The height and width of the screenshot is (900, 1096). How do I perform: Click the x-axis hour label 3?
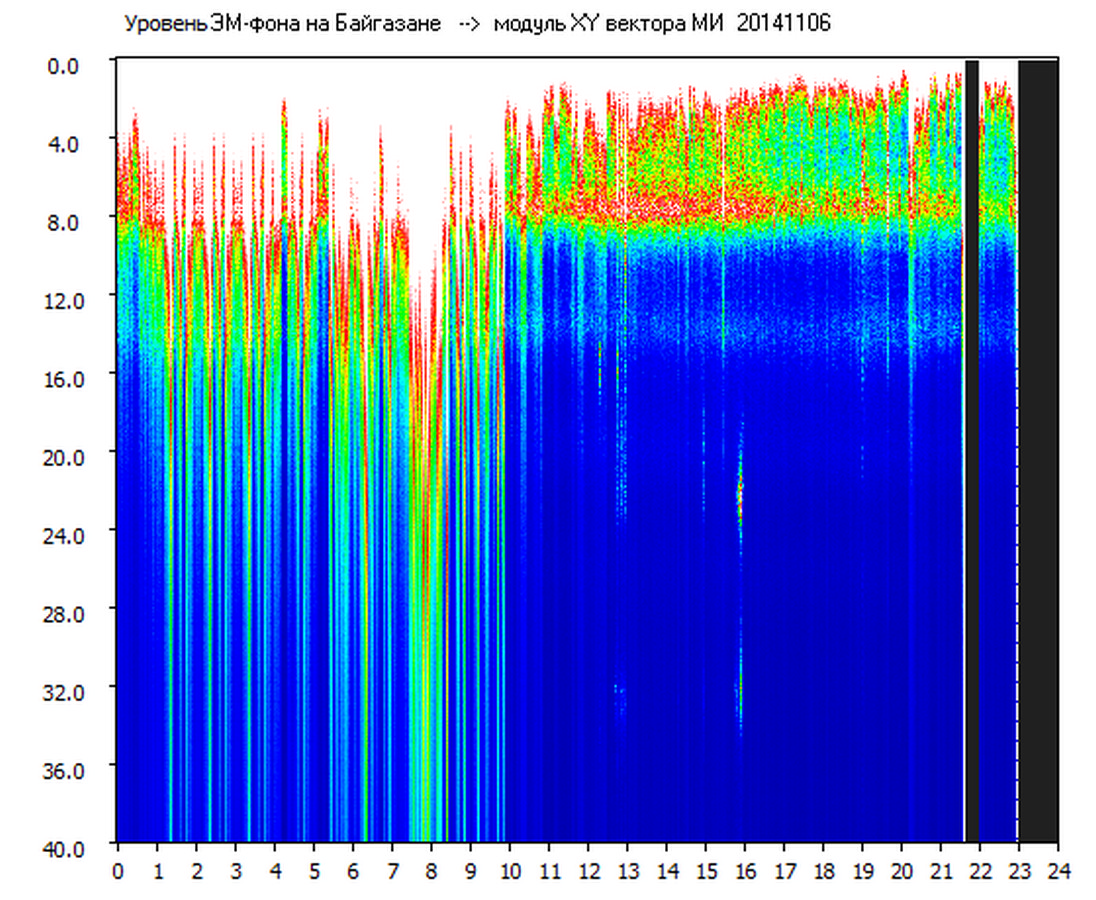235,871
